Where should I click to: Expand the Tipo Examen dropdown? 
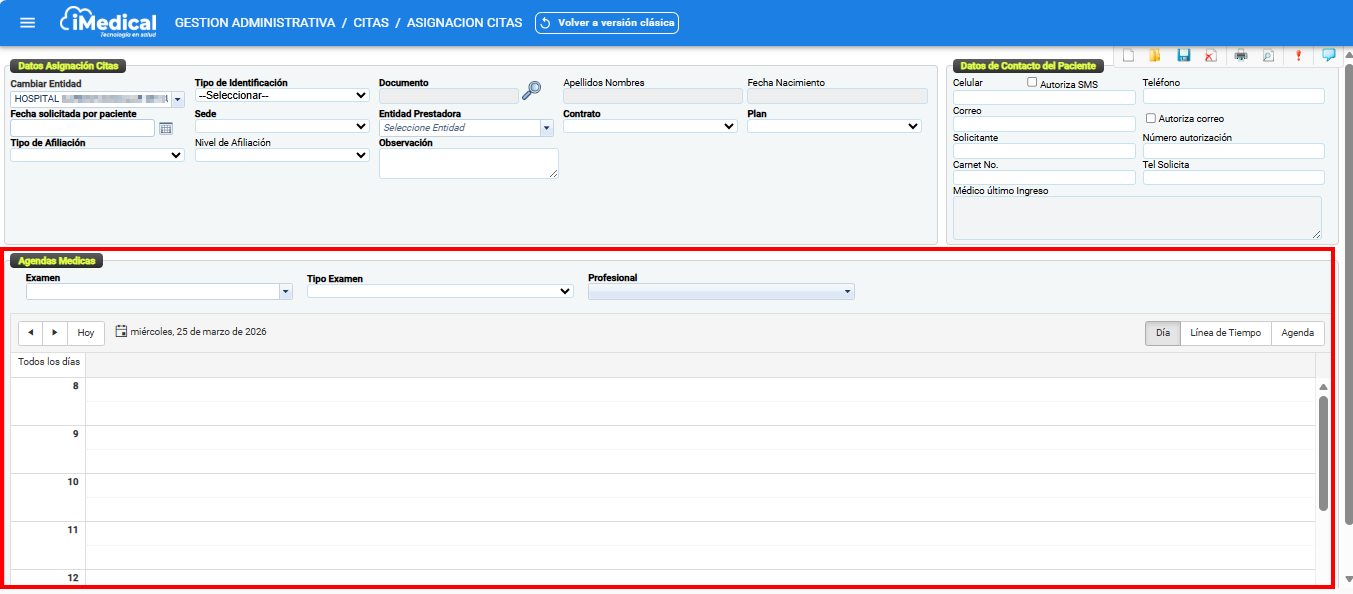click(440, 292)
